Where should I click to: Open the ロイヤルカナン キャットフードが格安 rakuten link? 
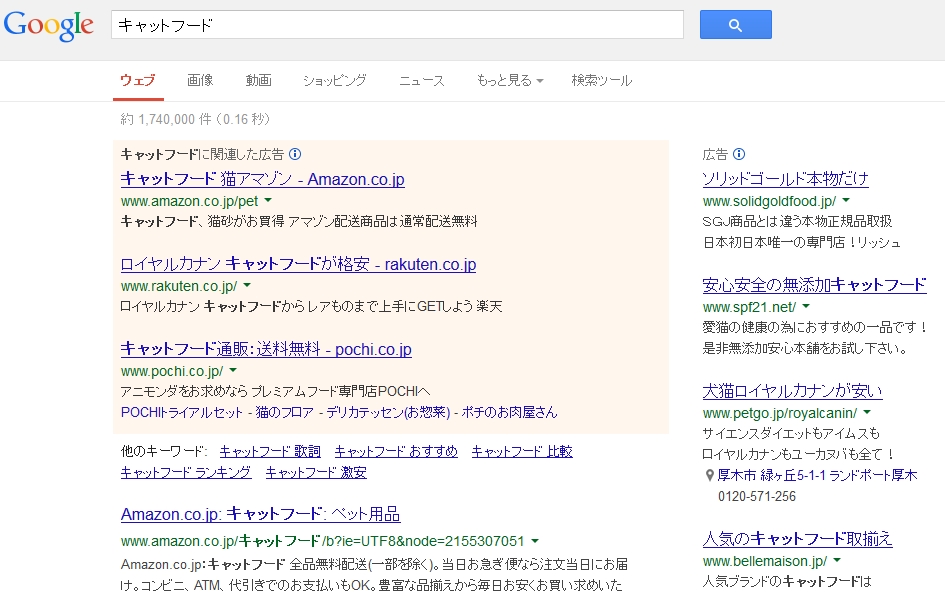[x=298, y=265]
